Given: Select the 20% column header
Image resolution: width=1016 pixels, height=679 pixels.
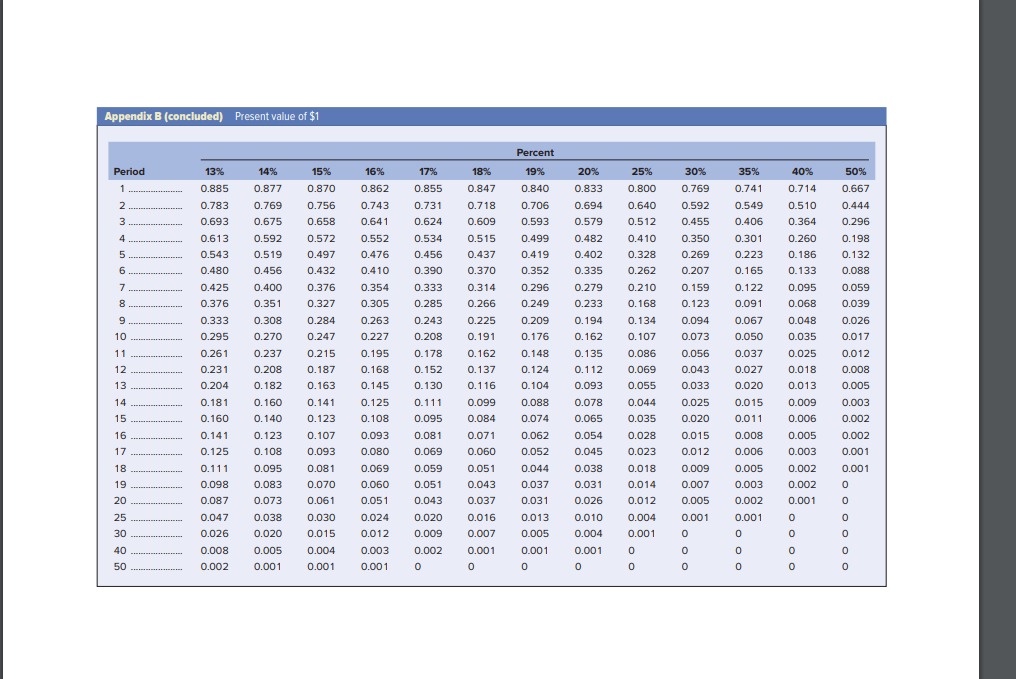Looking at the screenshot, I should (588, 172).
